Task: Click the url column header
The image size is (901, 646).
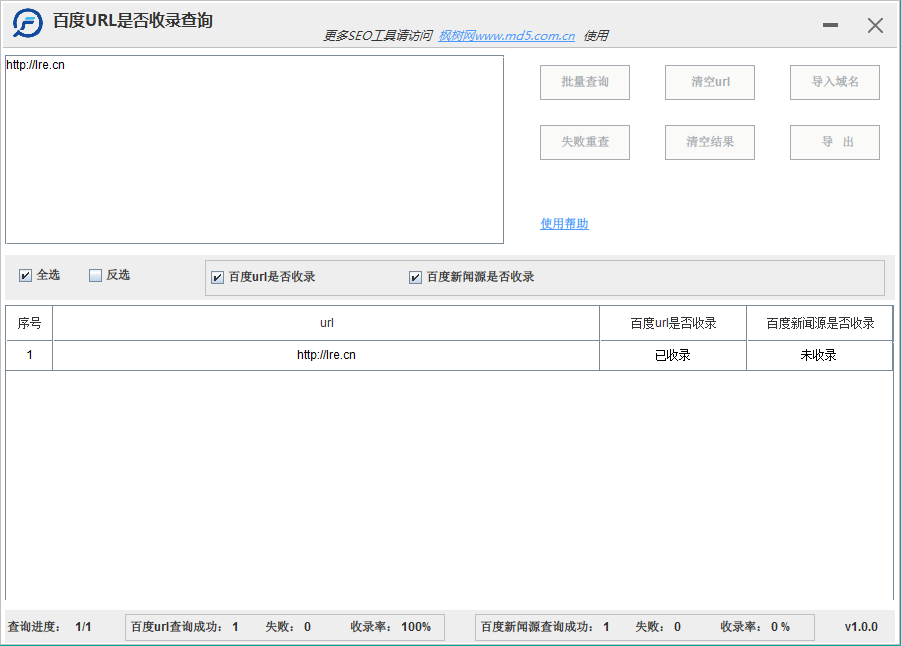Action: point(326,323)
